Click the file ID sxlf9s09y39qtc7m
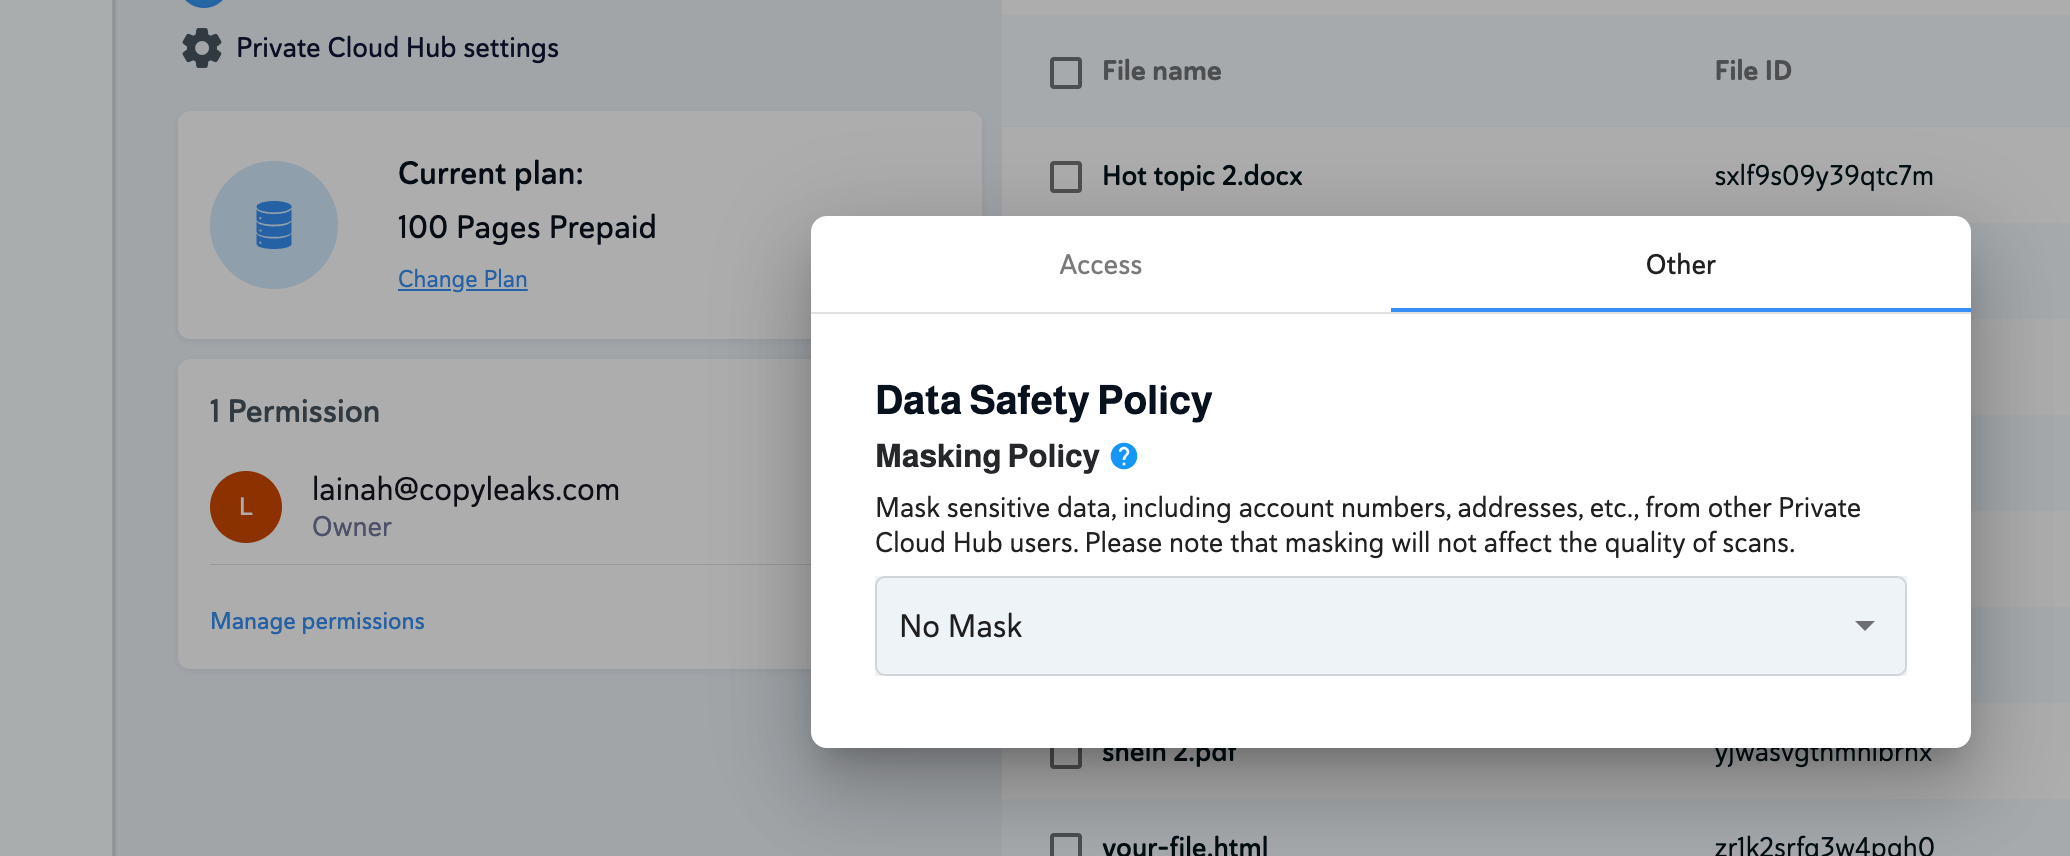Image resolution: width=2070 pixels, height=856 pixels. [1824, 176]
